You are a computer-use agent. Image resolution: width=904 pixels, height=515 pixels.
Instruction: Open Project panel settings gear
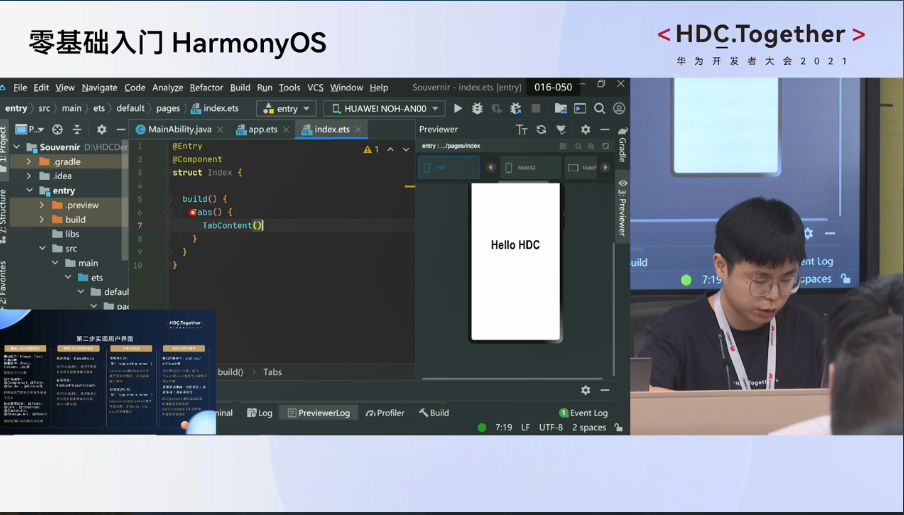101,129
